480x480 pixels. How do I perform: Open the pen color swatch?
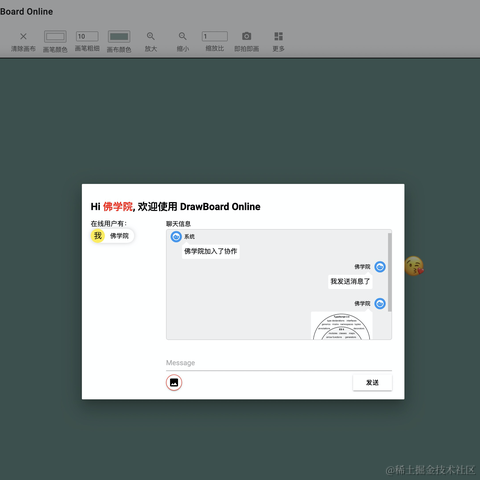(x=55, y=36)
